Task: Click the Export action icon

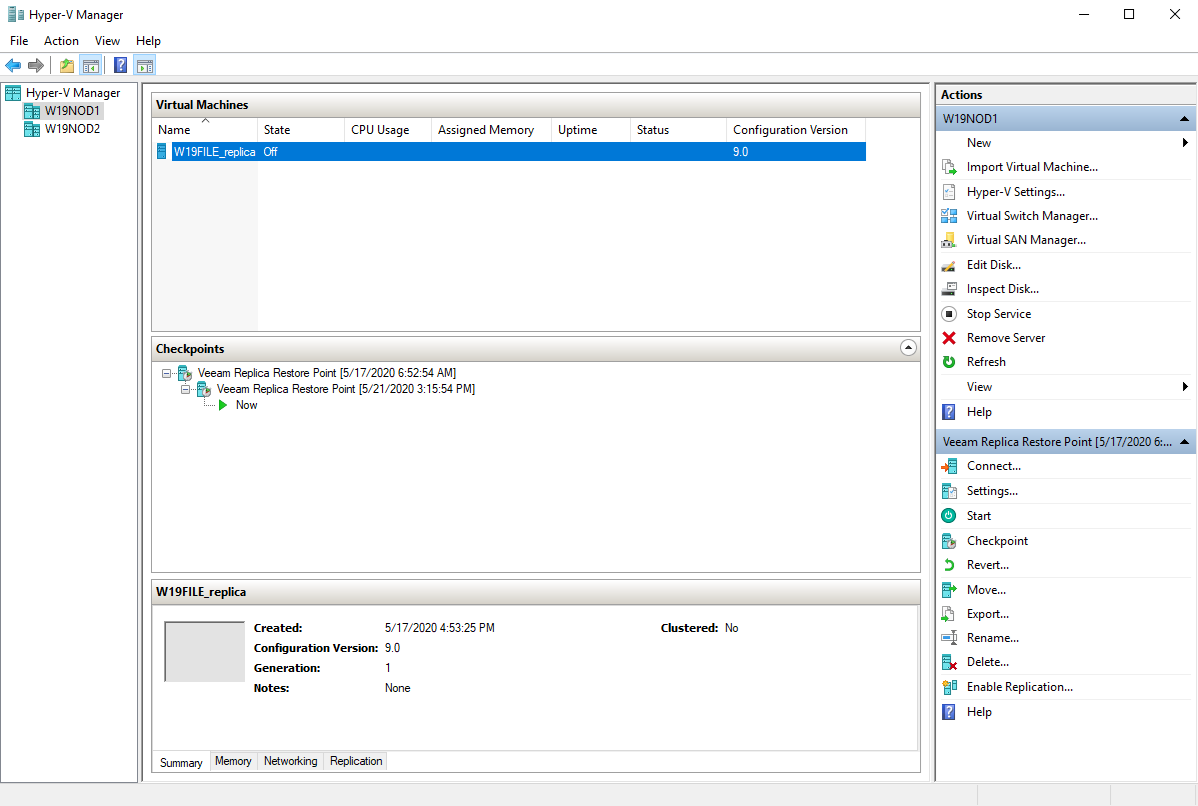Action: tap(949, 614)
